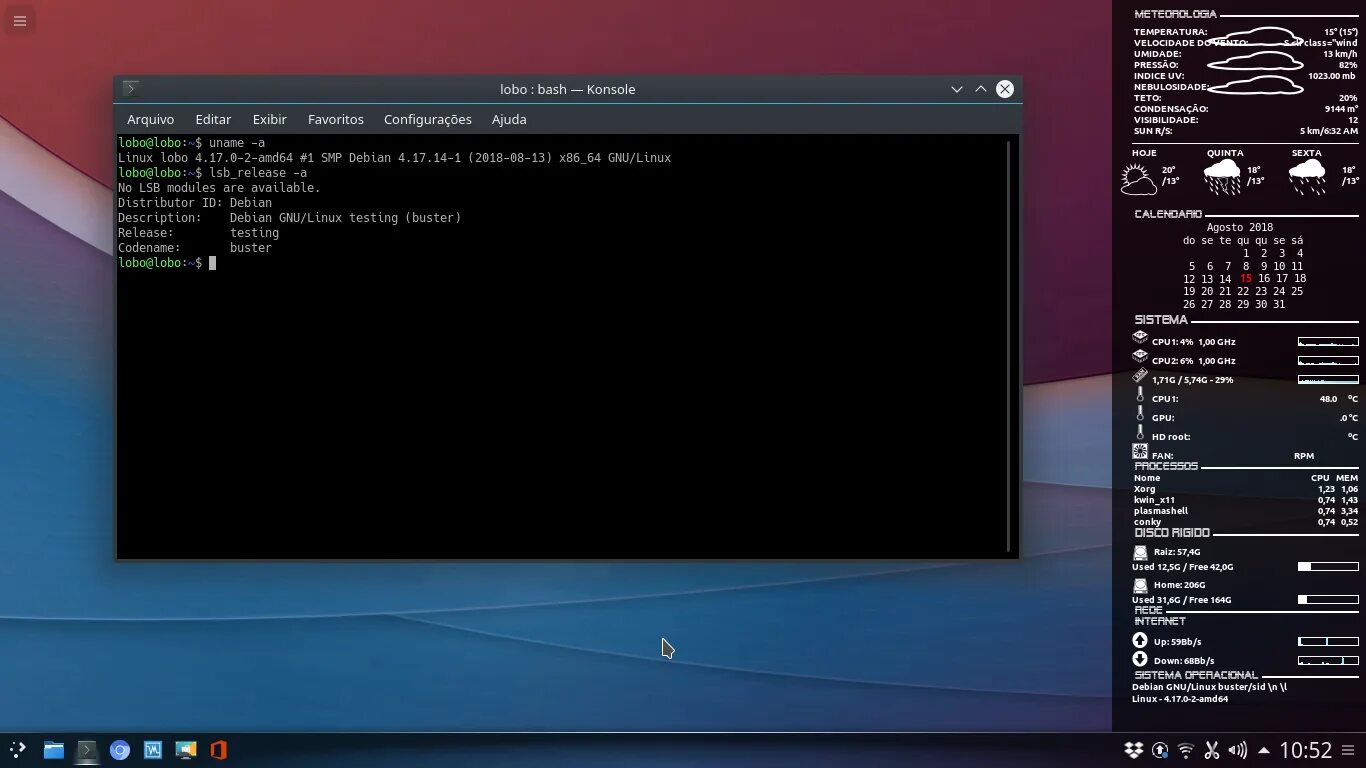Click the CPU2 chip icon in Sistema
The image size is (1366, 768).
coord(1140,356)
